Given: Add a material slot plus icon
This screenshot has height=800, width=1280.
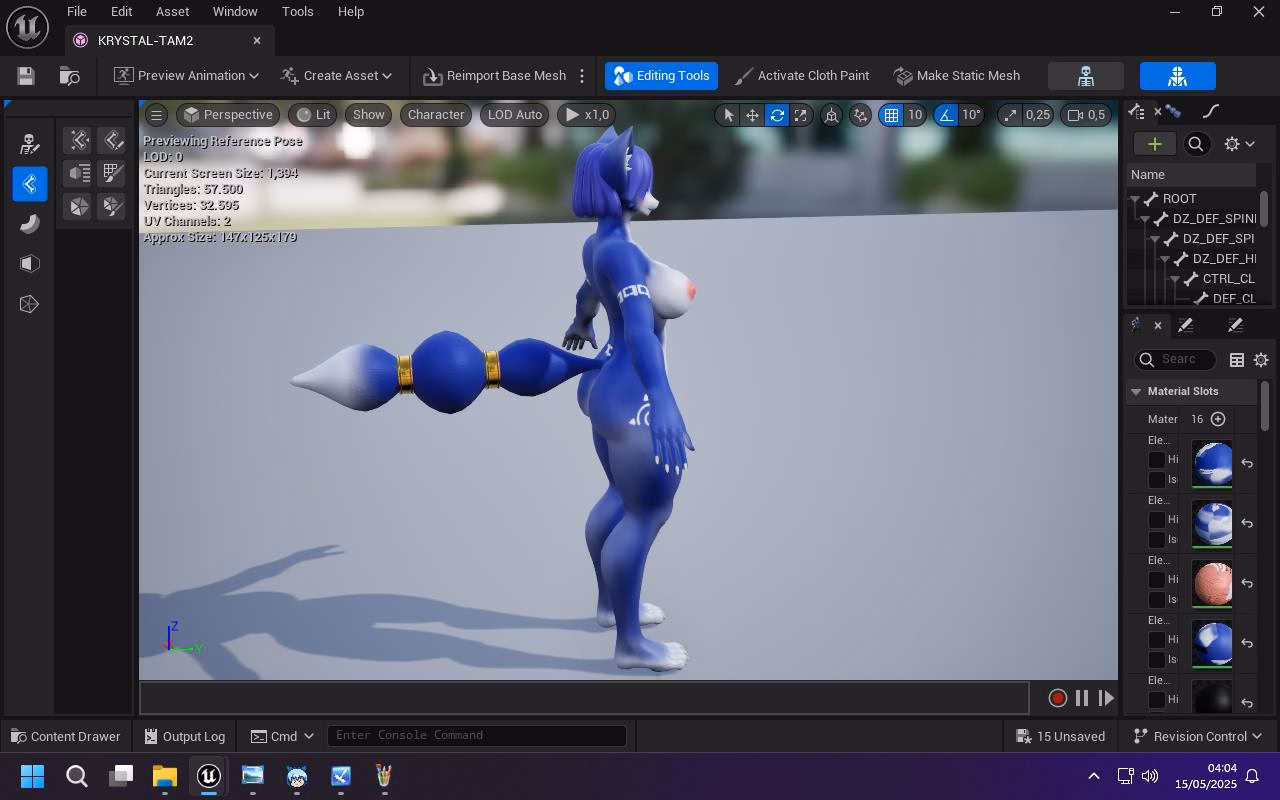Looking at the screenshot, I should 1217,419.
